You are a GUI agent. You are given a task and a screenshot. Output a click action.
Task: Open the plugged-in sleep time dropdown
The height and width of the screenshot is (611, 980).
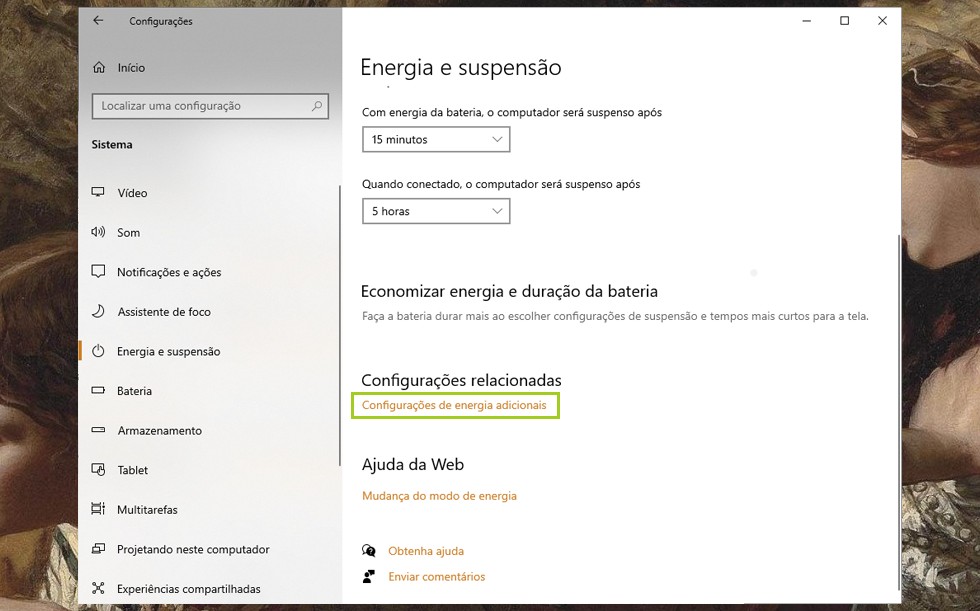click(x=436, y=211)
